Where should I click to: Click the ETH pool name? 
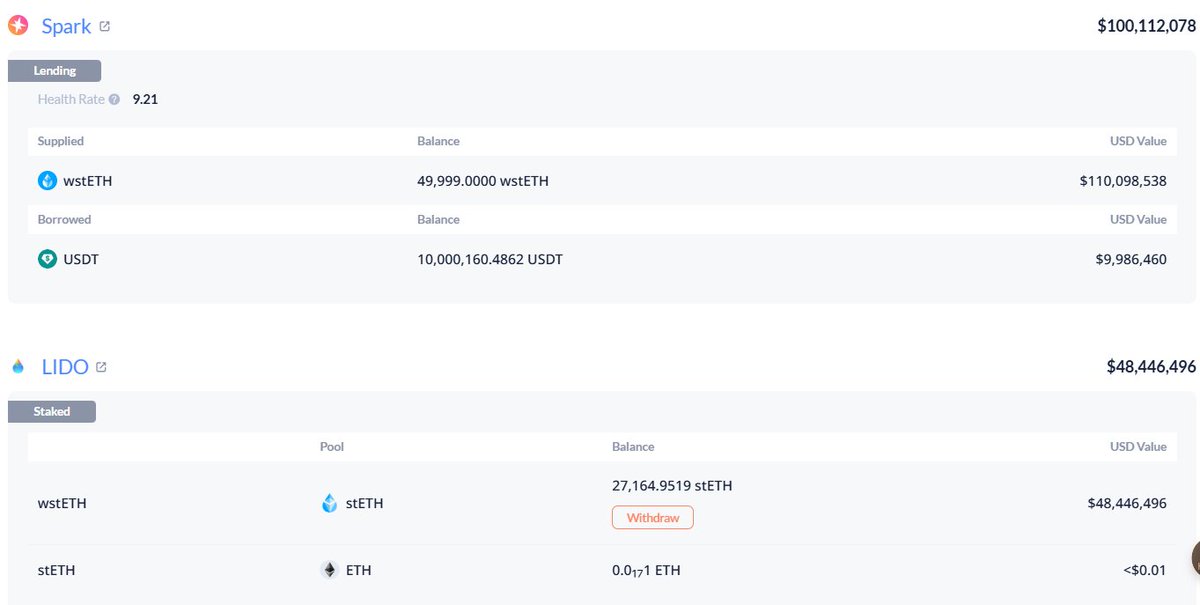coord(359,570)
